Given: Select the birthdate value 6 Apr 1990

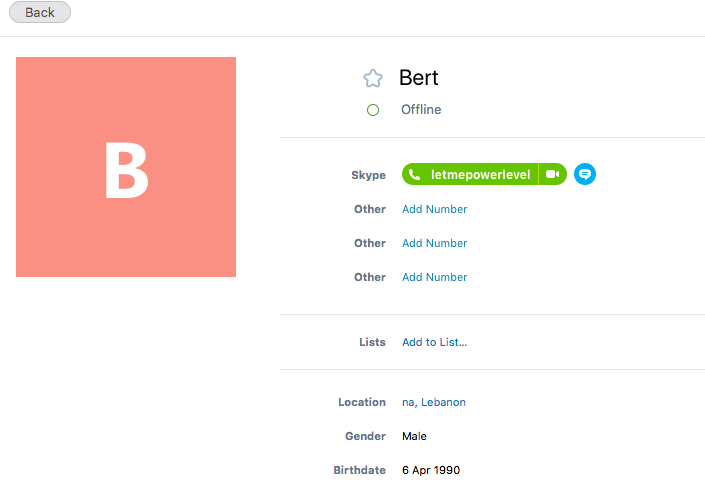Looking at the screenshot, I should [x=431, y=470].
